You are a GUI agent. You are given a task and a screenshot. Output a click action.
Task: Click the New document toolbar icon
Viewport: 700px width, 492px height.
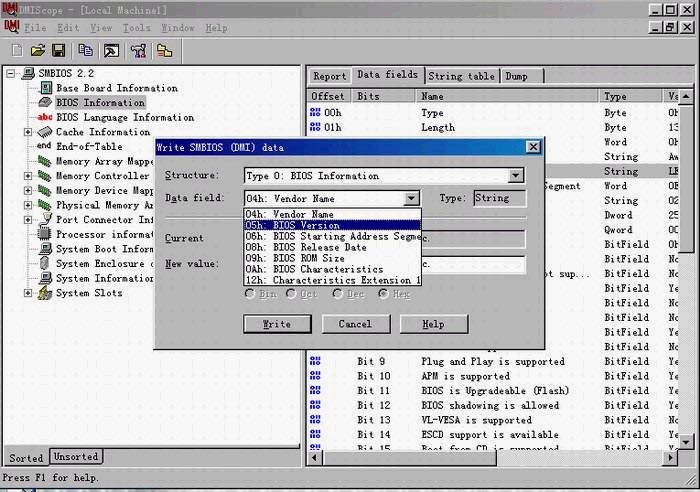pyautogui.click(x=17, y=50)
